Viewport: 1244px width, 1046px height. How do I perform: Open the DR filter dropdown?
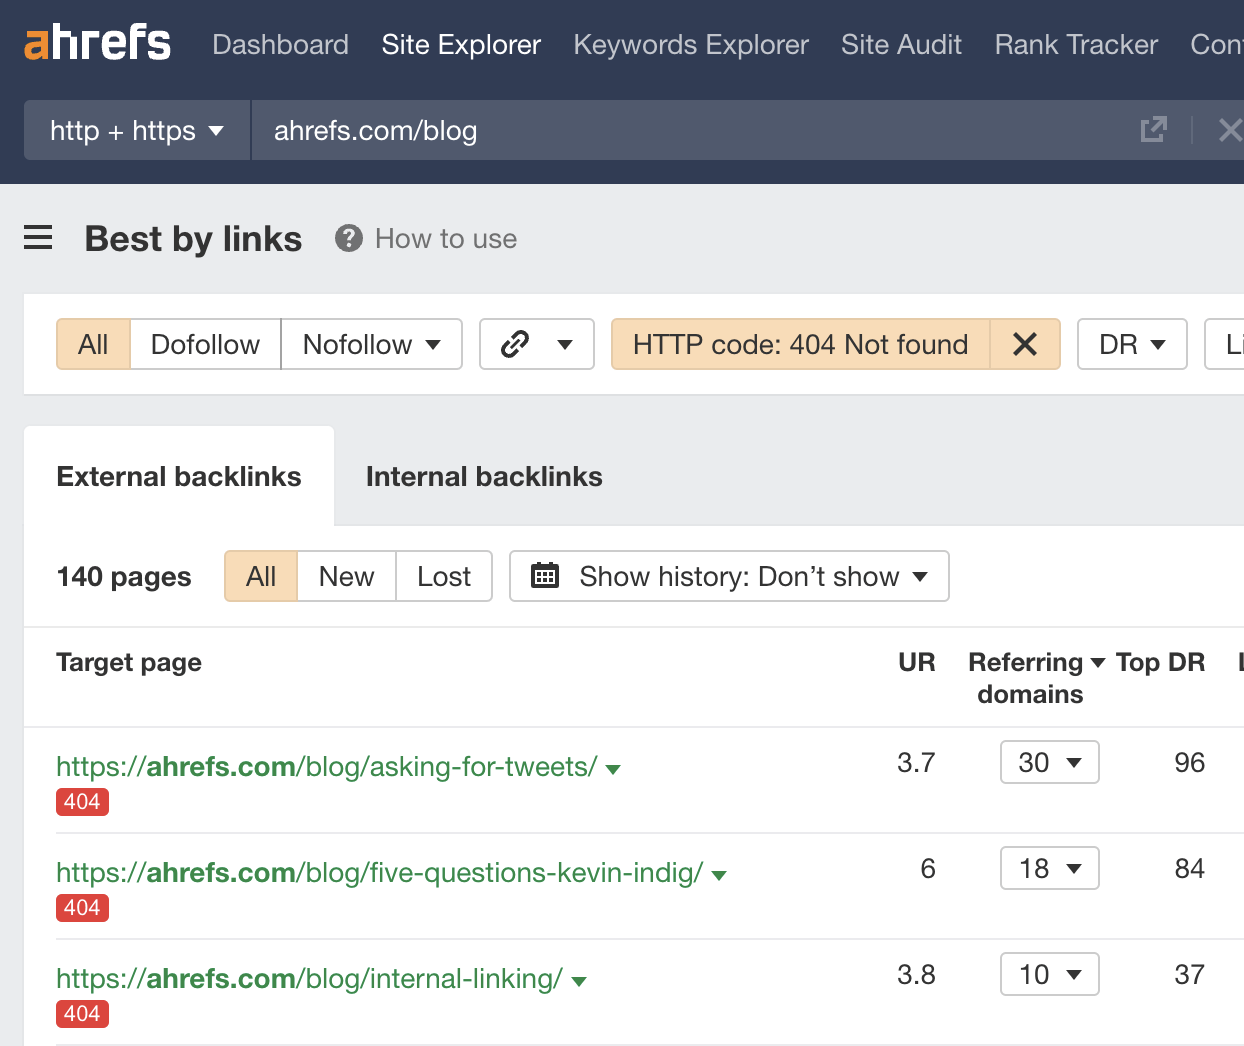coord(1132,344)
